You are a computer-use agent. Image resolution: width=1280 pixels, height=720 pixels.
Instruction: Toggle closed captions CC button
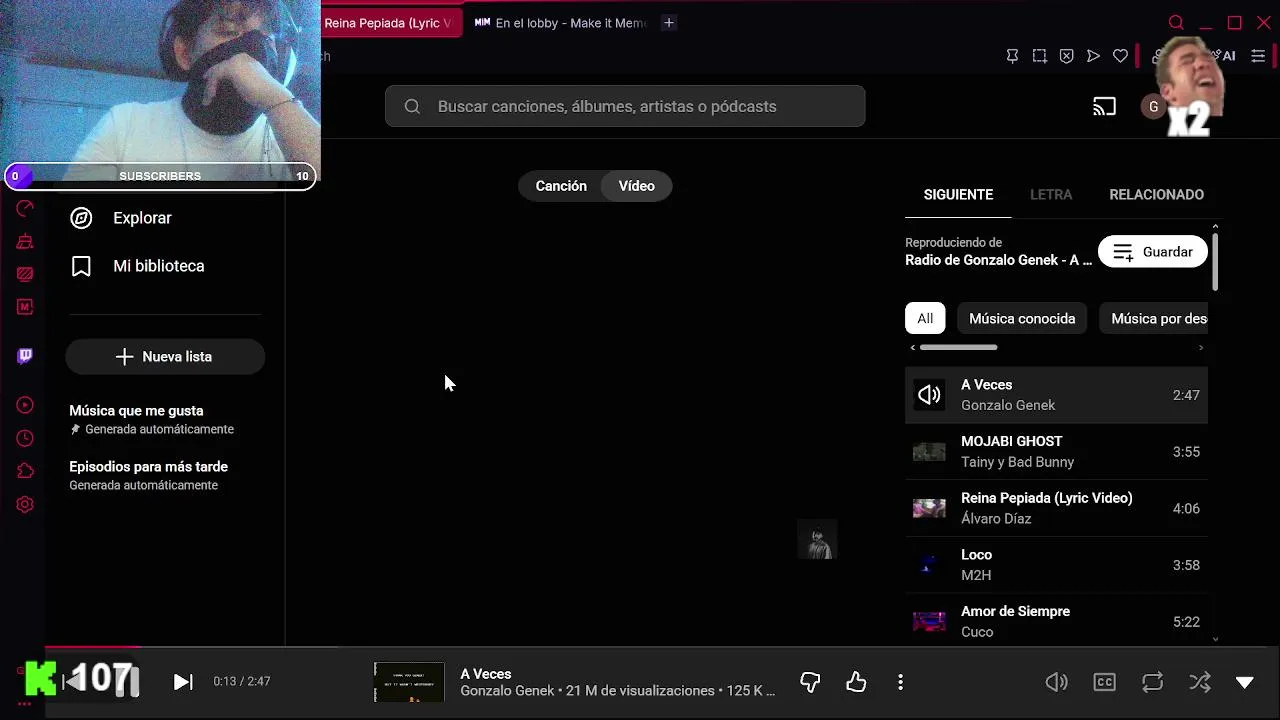1104,682
